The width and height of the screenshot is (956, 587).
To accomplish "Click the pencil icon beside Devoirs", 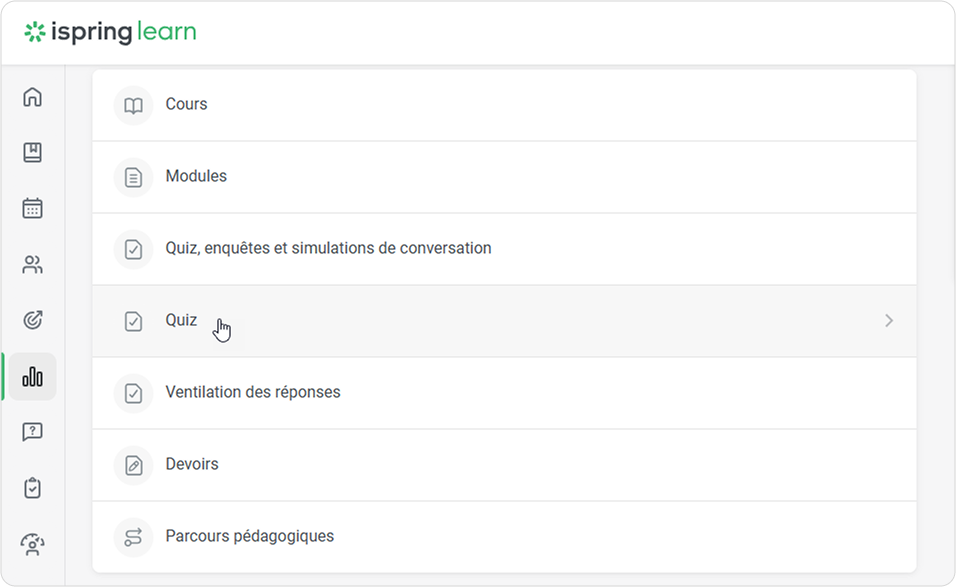I will click(x=133, y=465).
